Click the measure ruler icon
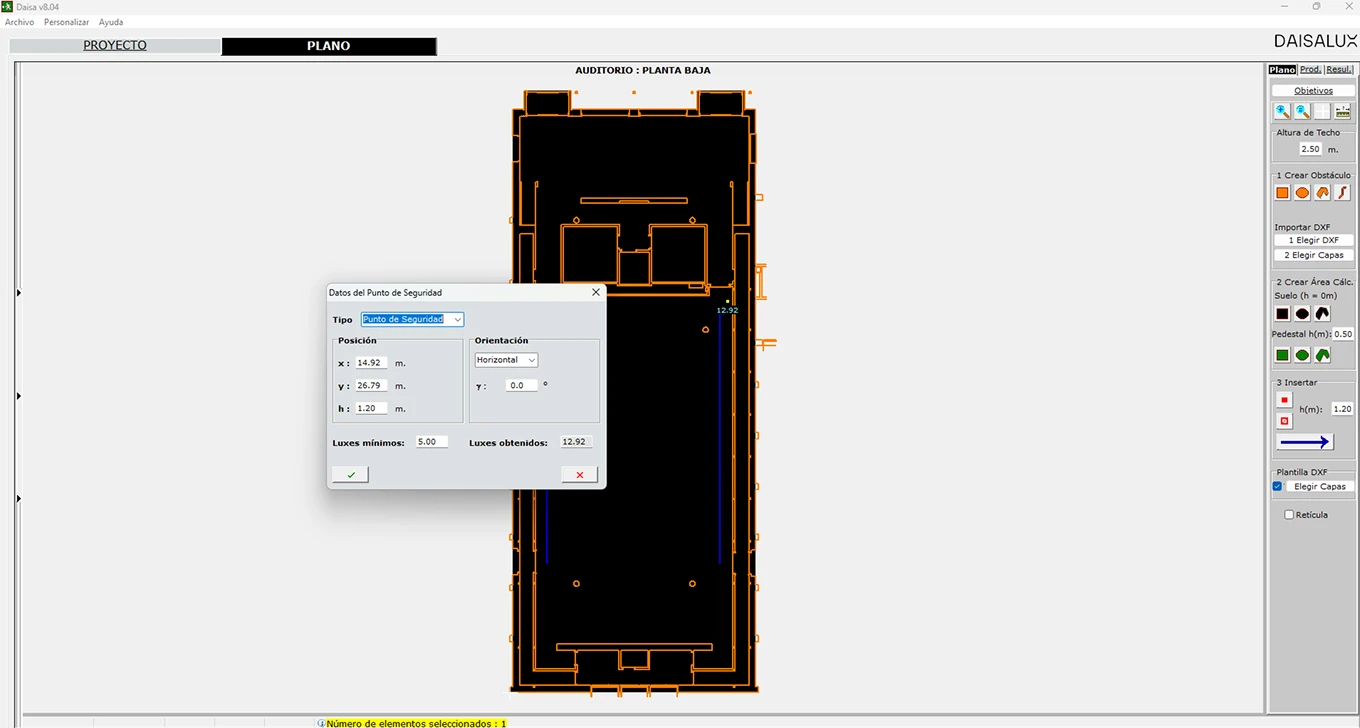Image resolution: width=1360 pixels, height=728 pixels. pos(1343,112)
